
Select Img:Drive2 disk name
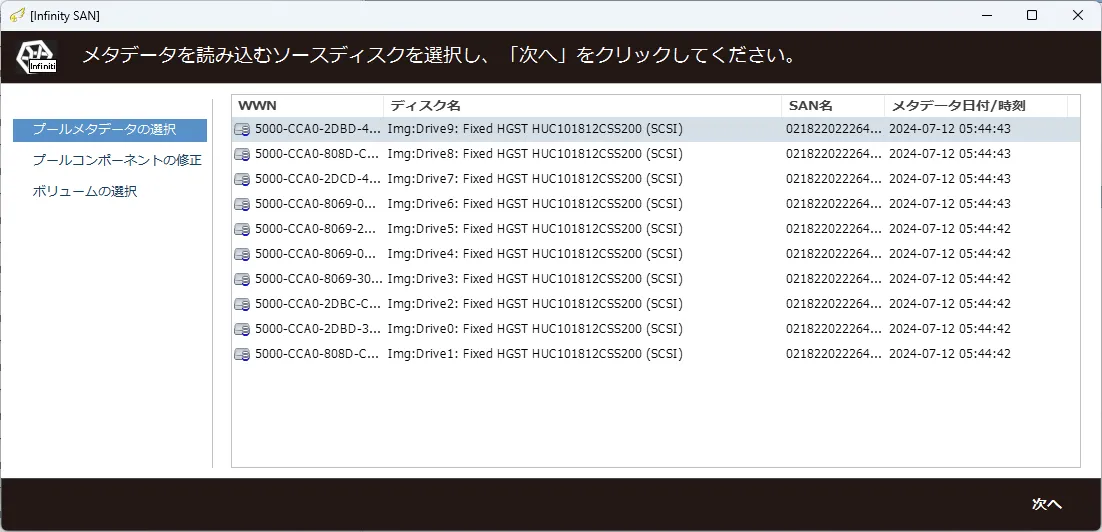(x=535, y=304)
